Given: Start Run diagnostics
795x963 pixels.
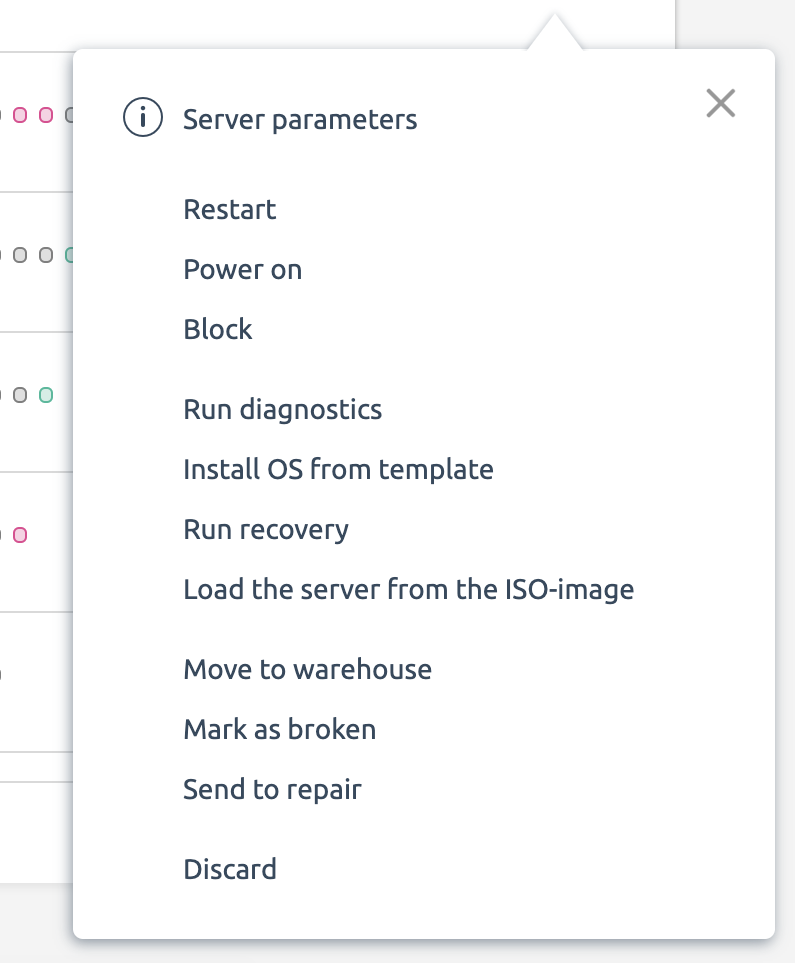Looking at the screenshot, I should coord(283,410).
